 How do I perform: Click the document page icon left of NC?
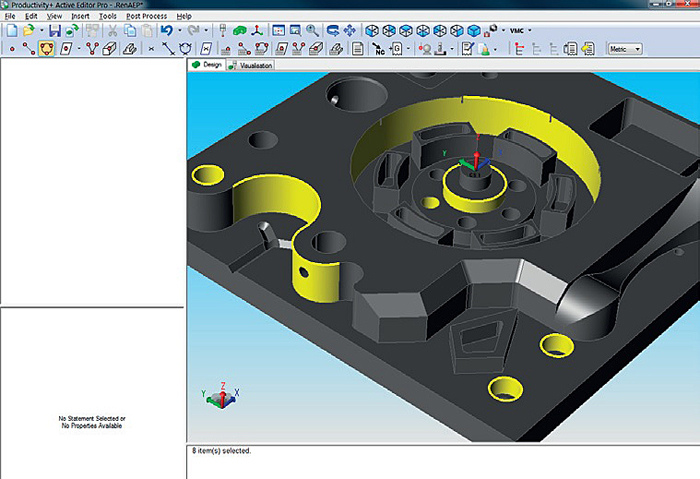[357, 49]
